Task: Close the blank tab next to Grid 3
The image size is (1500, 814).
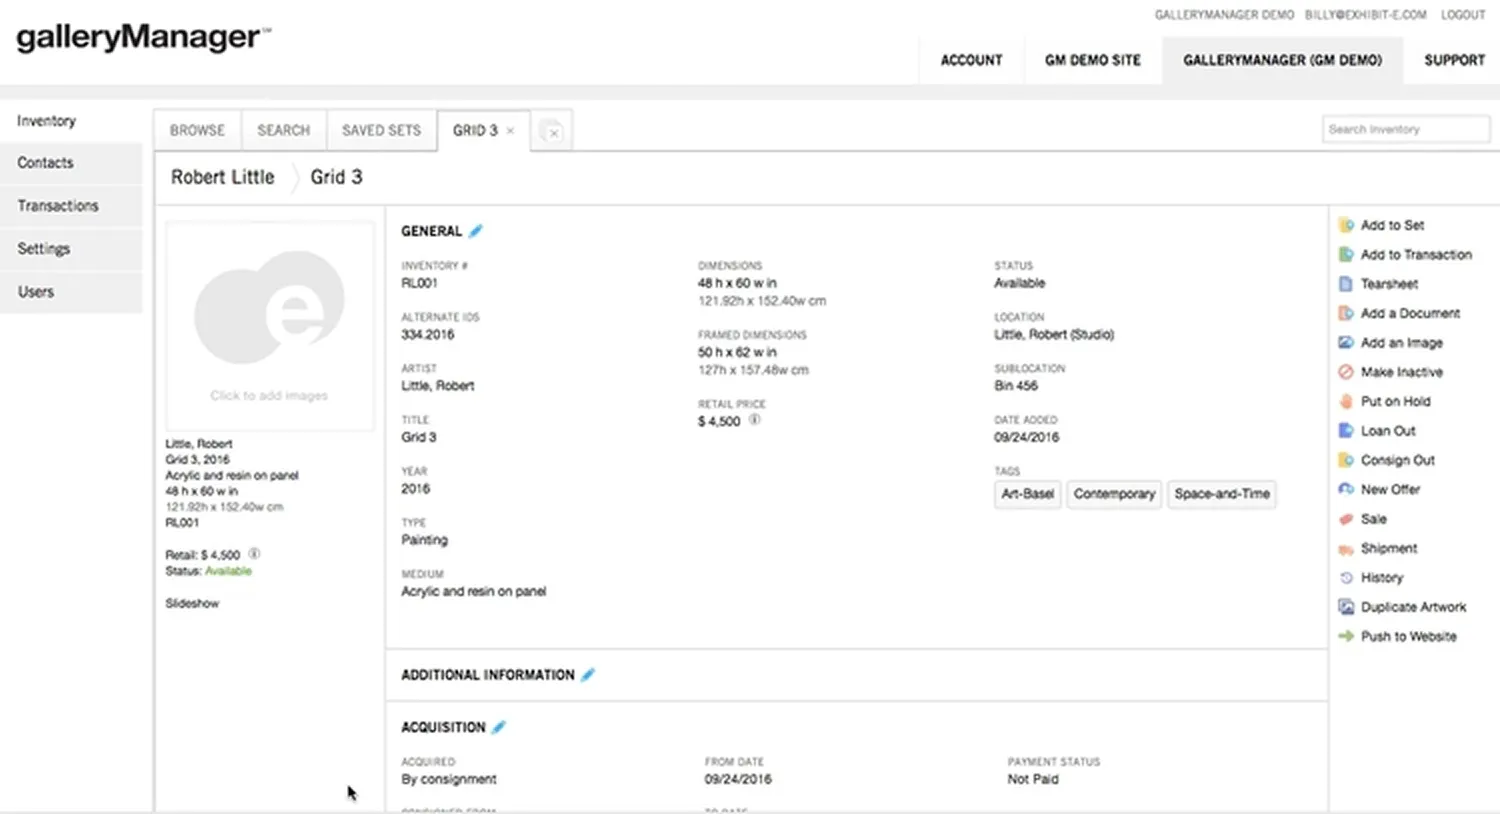Action: (554, 132)
